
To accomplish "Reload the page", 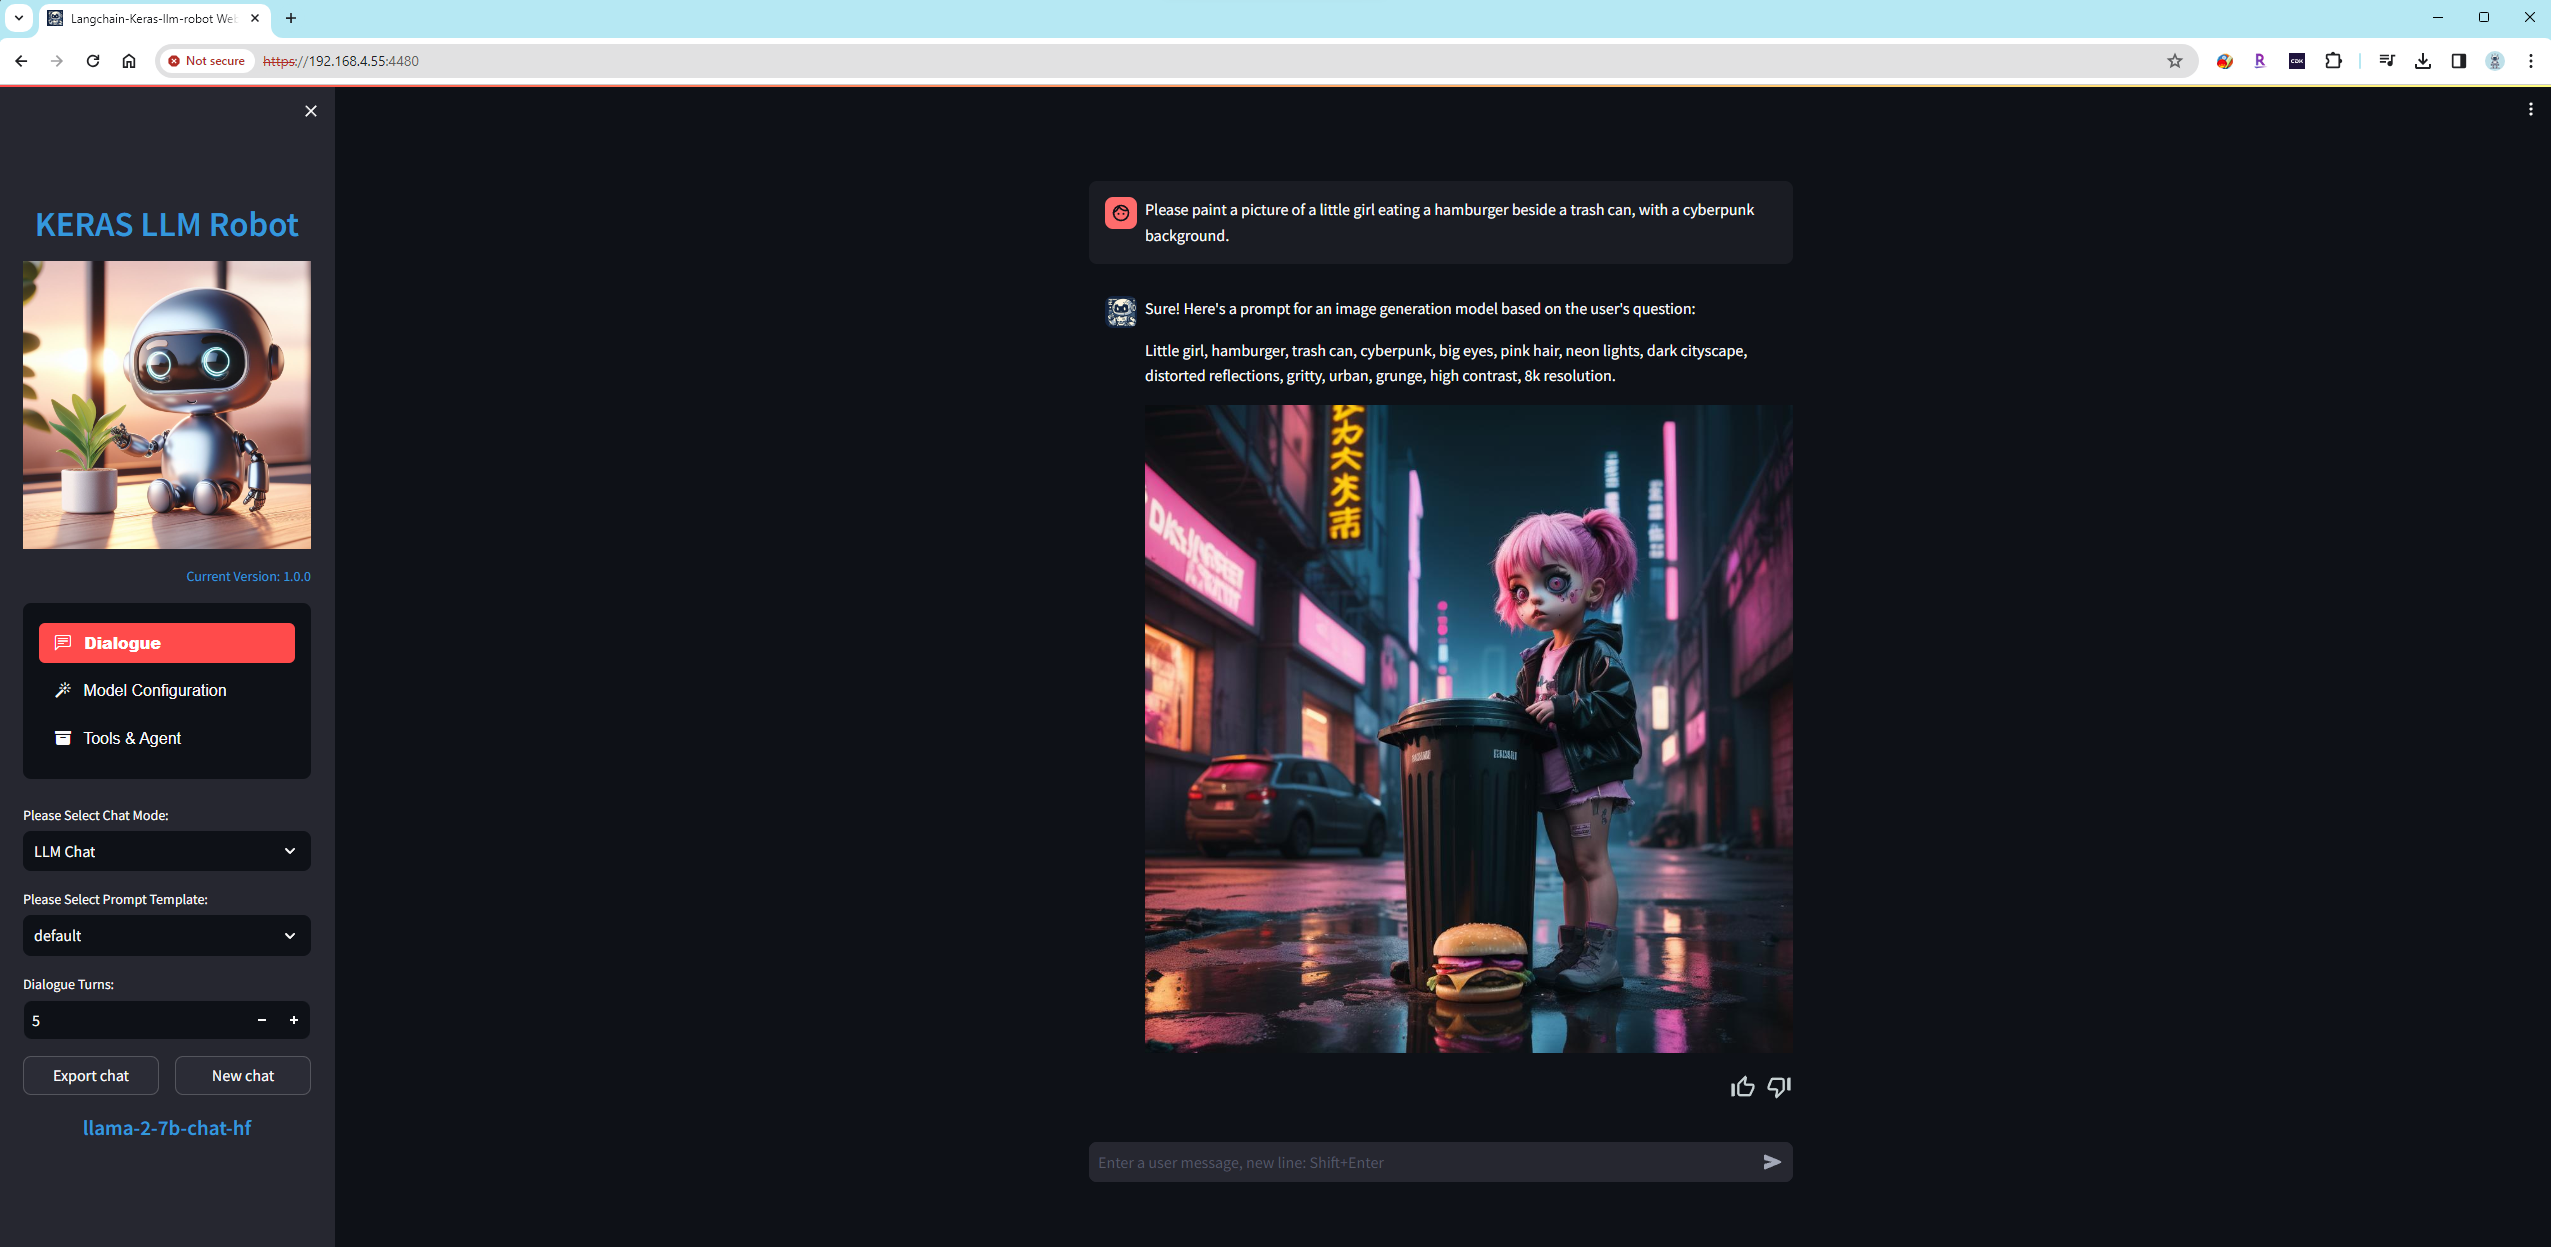I will (x=93, y=61).
